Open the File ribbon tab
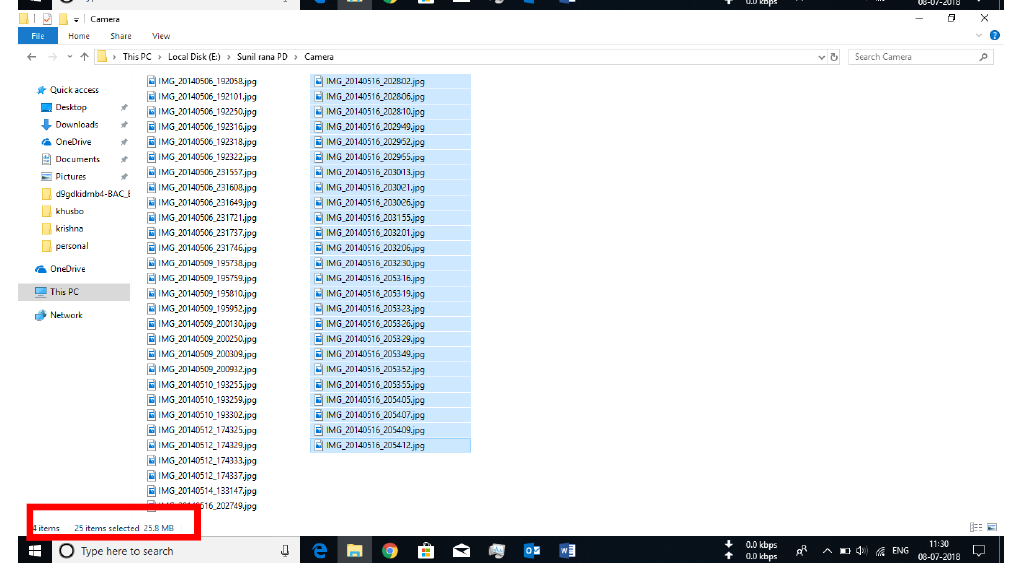 click(38, 36)
